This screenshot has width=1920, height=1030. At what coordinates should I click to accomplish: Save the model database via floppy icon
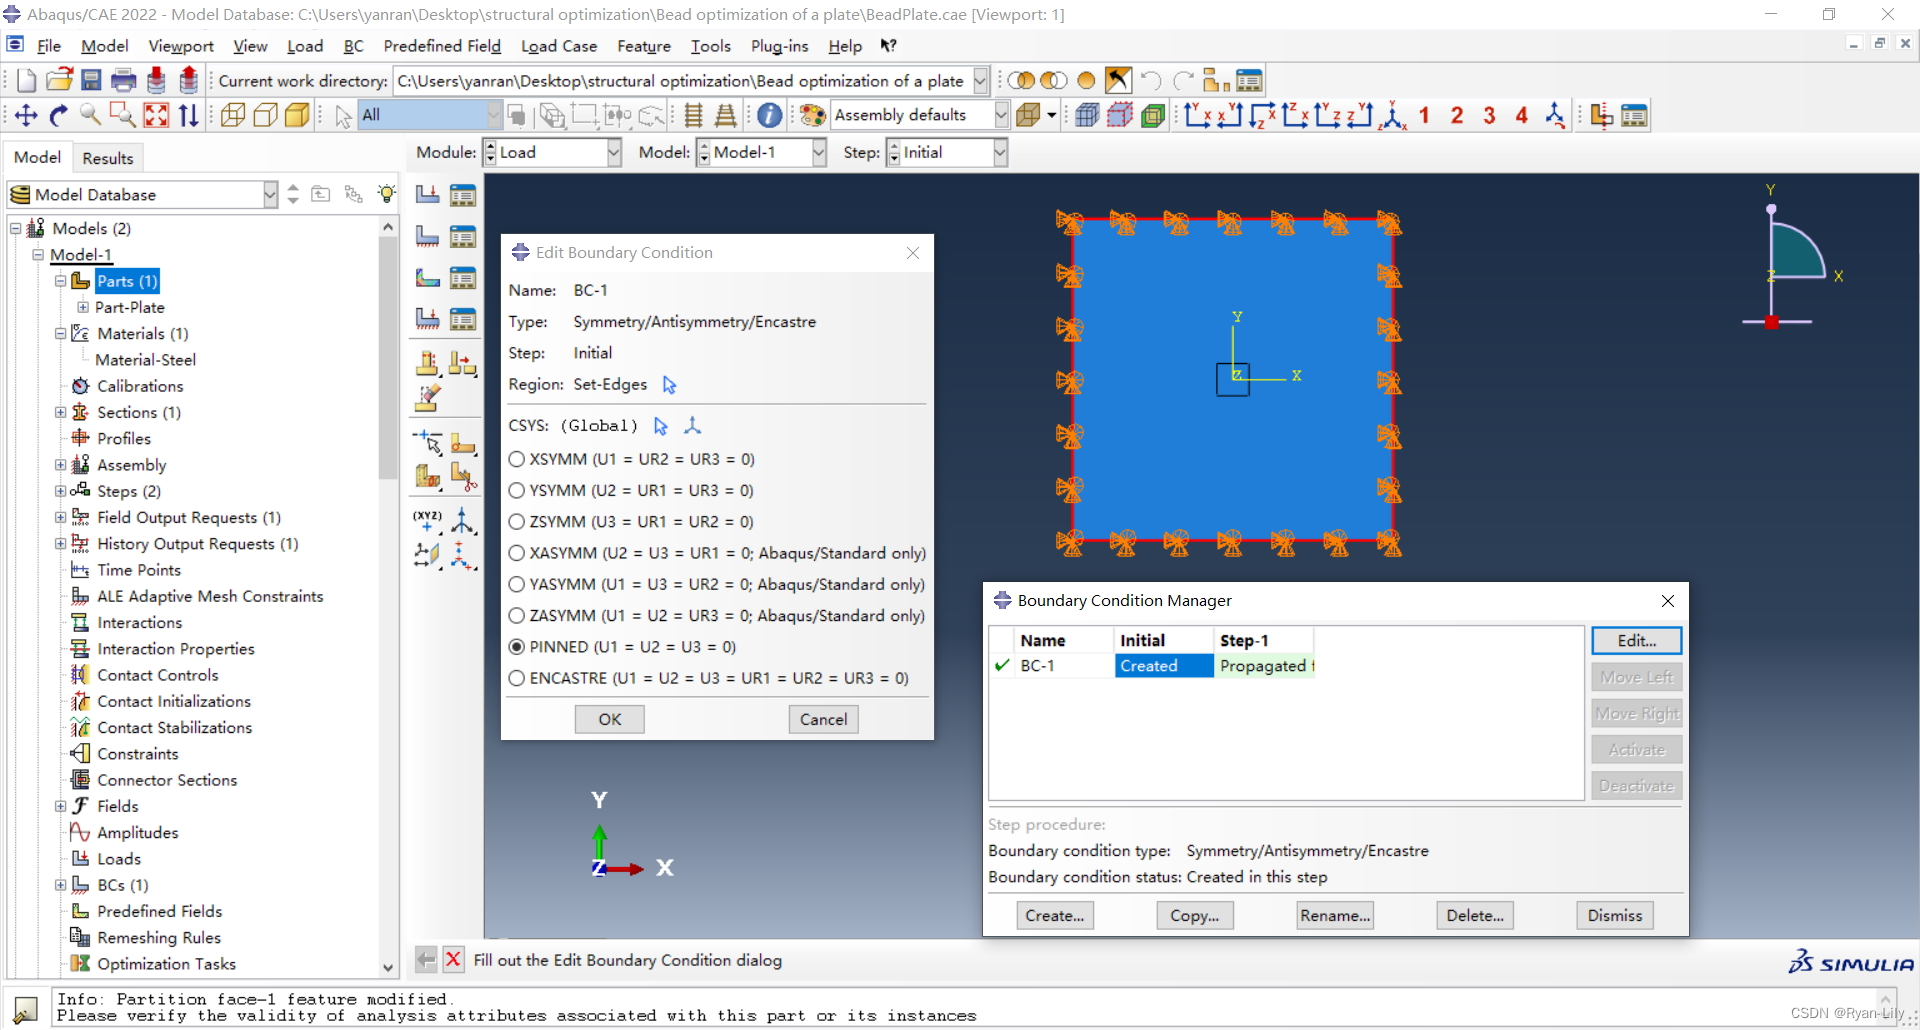point(91,81)
